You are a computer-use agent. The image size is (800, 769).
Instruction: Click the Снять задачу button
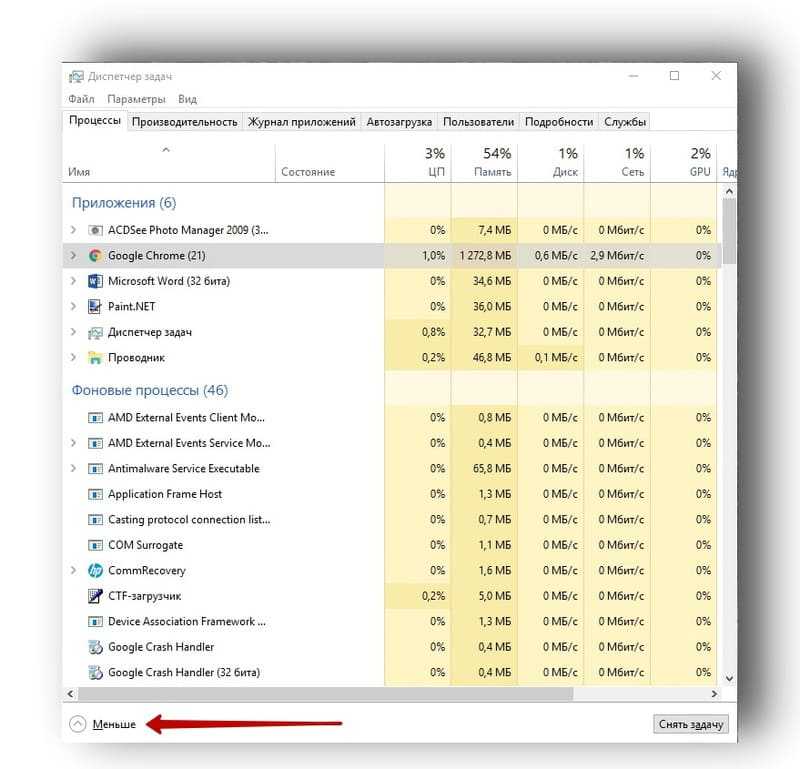pos(691,724)
